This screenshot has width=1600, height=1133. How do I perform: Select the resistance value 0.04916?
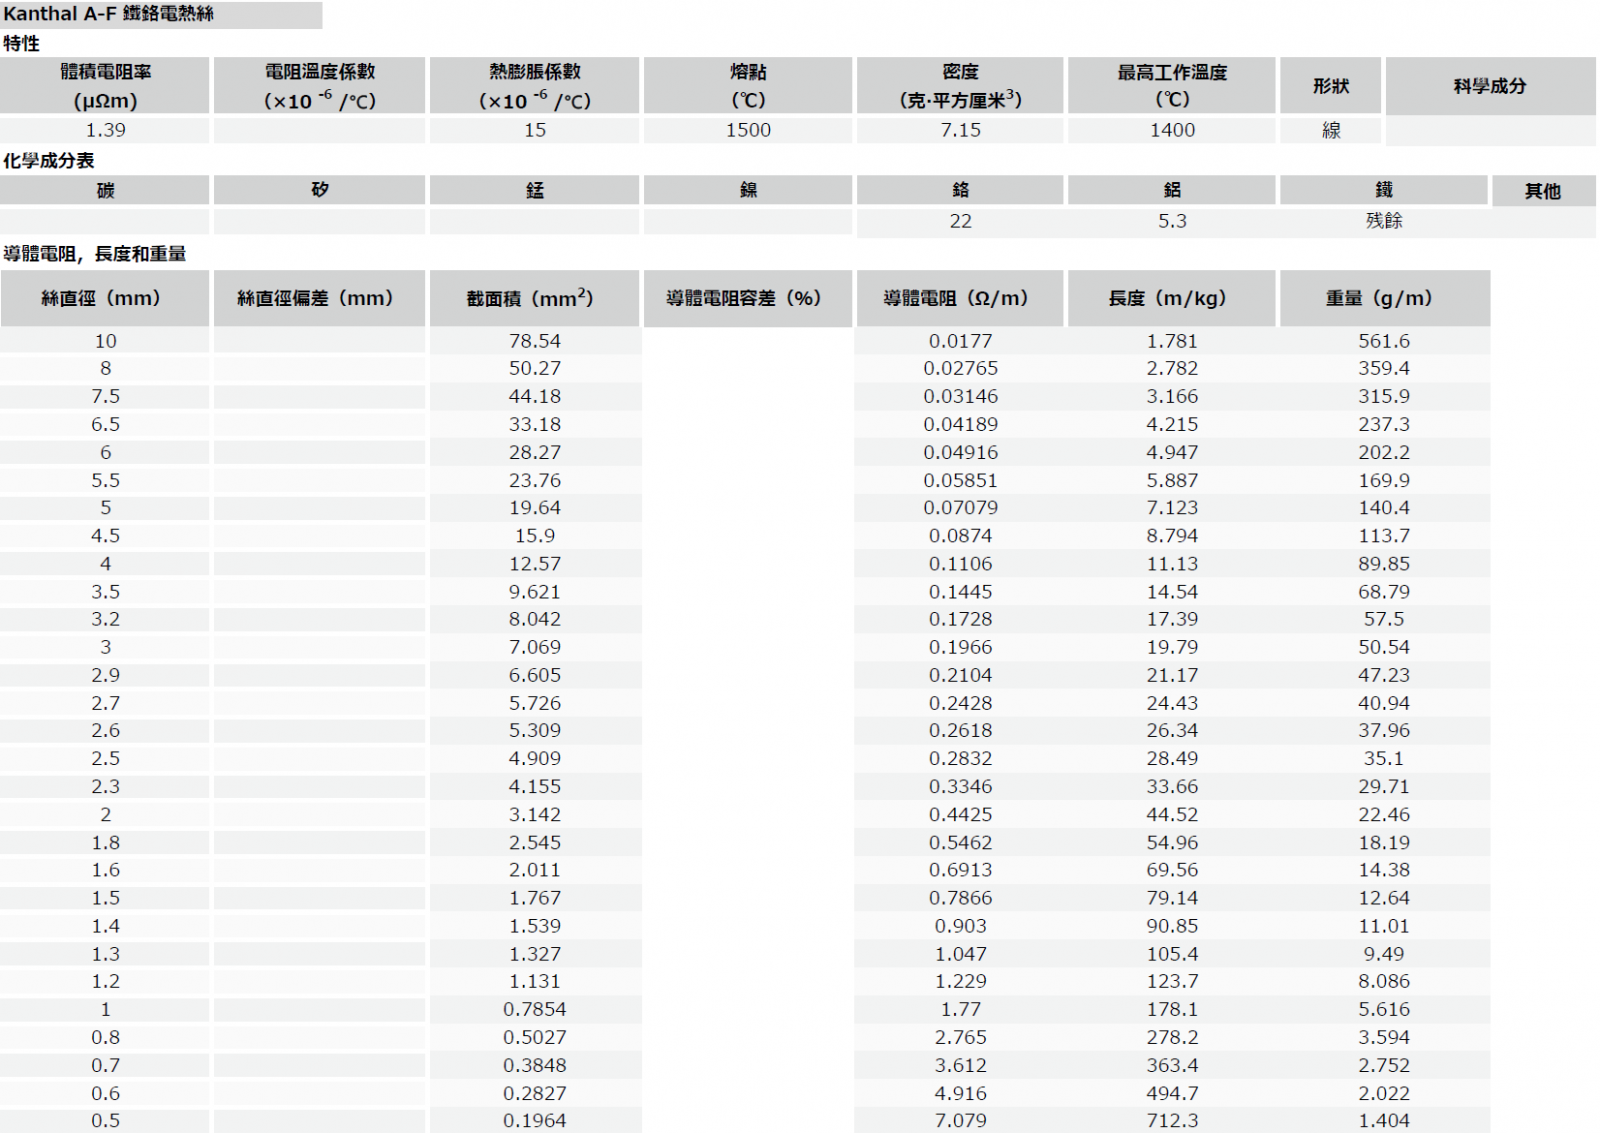tap(960, 453)
